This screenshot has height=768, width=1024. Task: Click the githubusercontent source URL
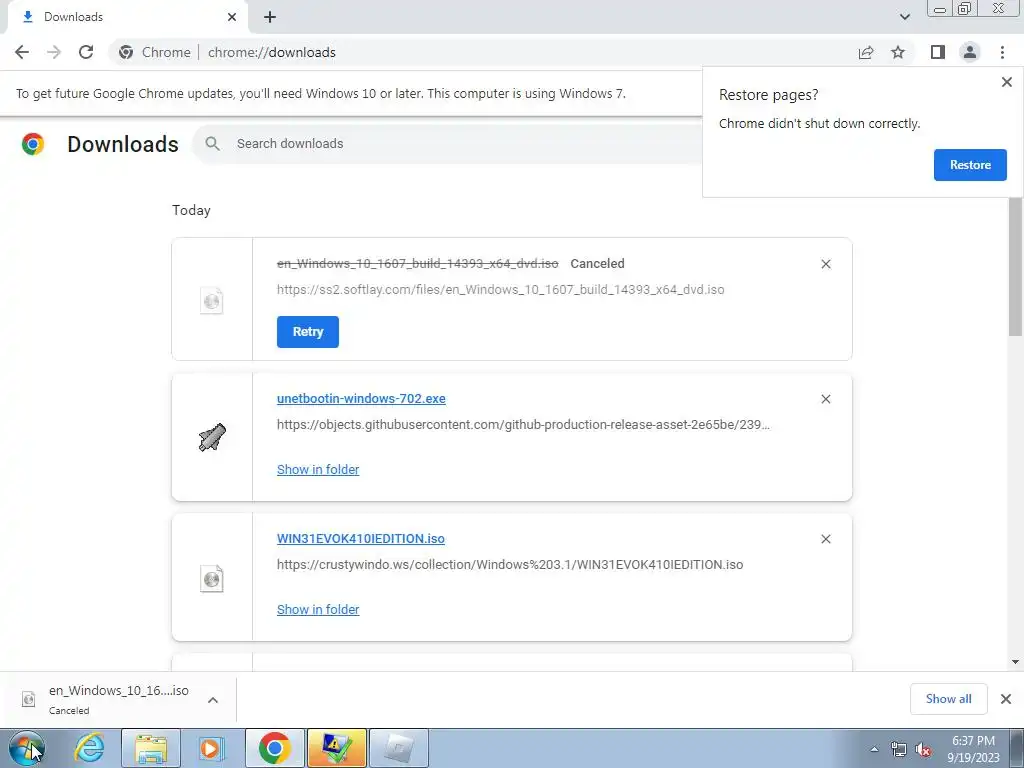pos(523,424)
